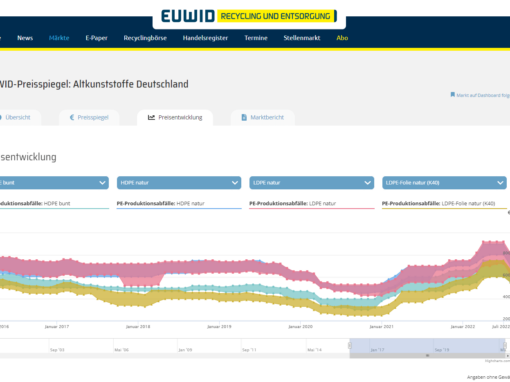
Task: Open the LDPE natur dropdown
Action: [x=312, y=183]
